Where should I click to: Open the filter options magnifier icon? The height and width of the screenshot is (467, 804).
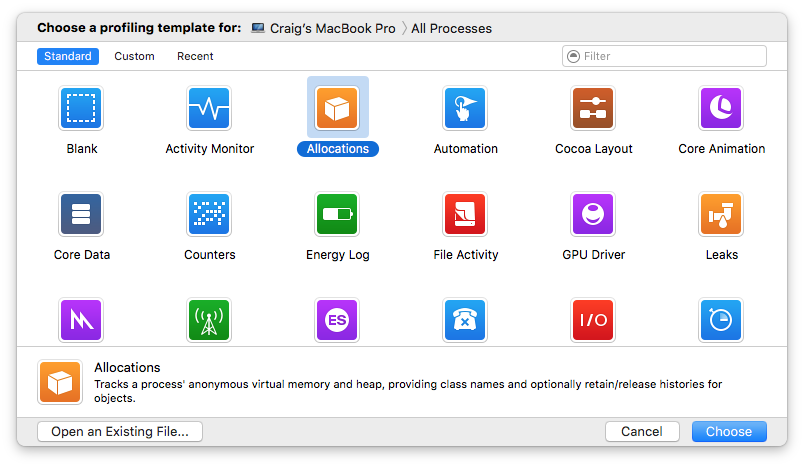coord(573,56)
